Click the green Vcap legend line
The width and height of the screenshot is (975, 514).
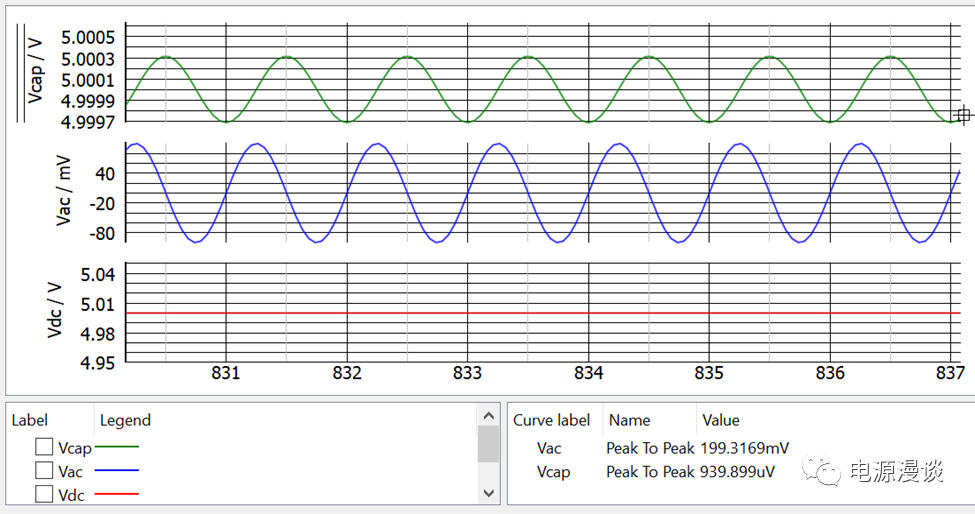click(116, 448)
